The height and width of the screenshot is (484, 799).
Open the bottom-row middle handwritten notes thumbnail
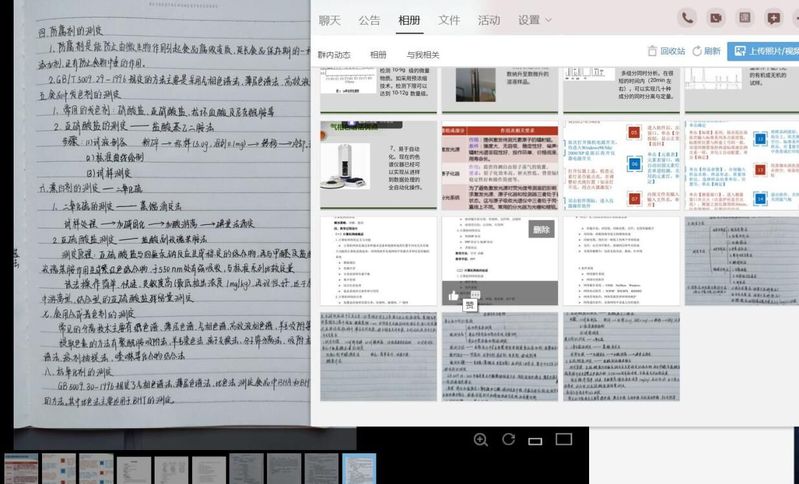click(x=500, y=356)
